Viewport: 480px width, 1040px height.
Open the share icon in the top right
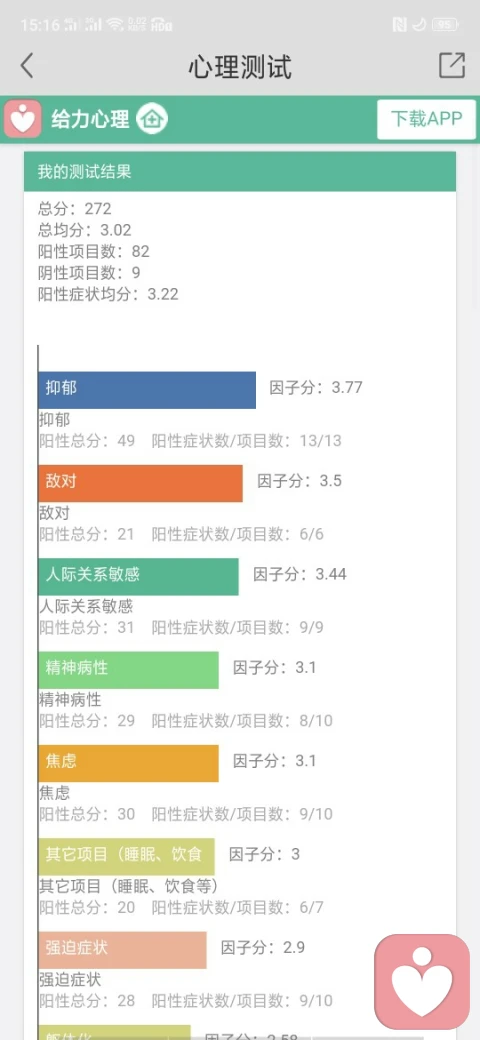[x=452, y=65]
